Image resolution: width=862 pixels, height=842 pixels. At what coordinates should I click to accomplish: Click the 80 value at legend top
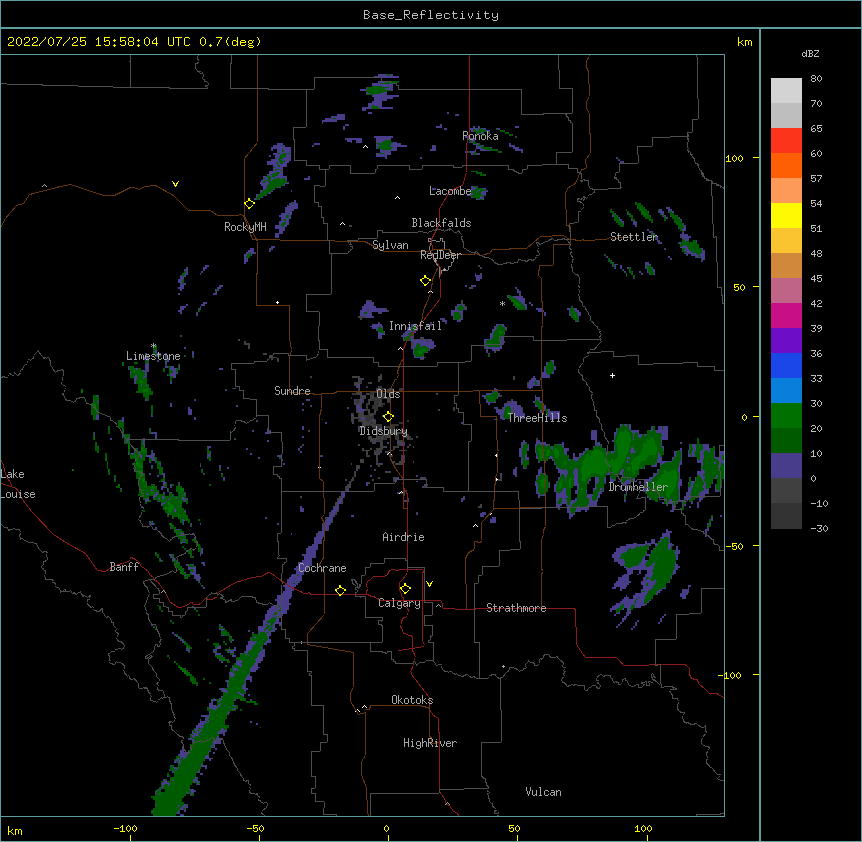[816, 79]
